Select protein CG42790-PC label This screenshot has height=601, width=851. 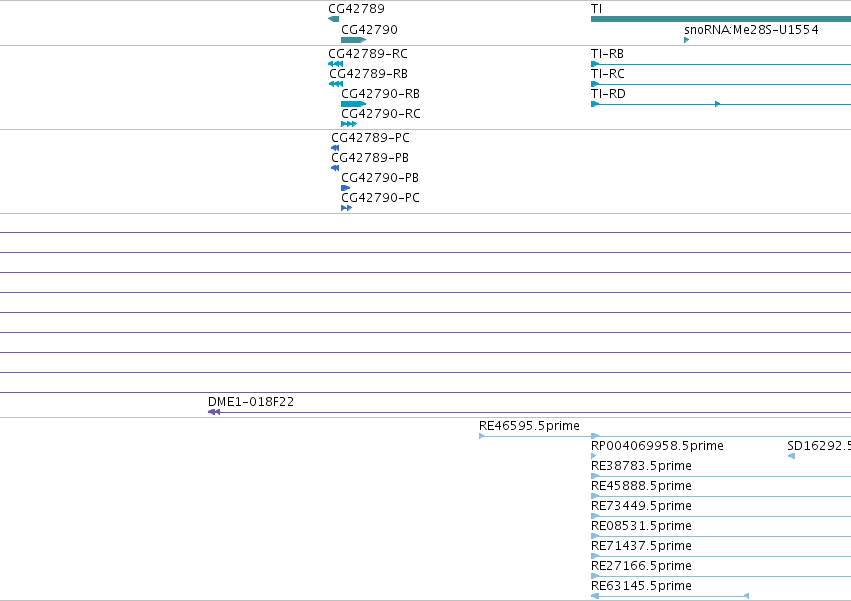[380, 198]
